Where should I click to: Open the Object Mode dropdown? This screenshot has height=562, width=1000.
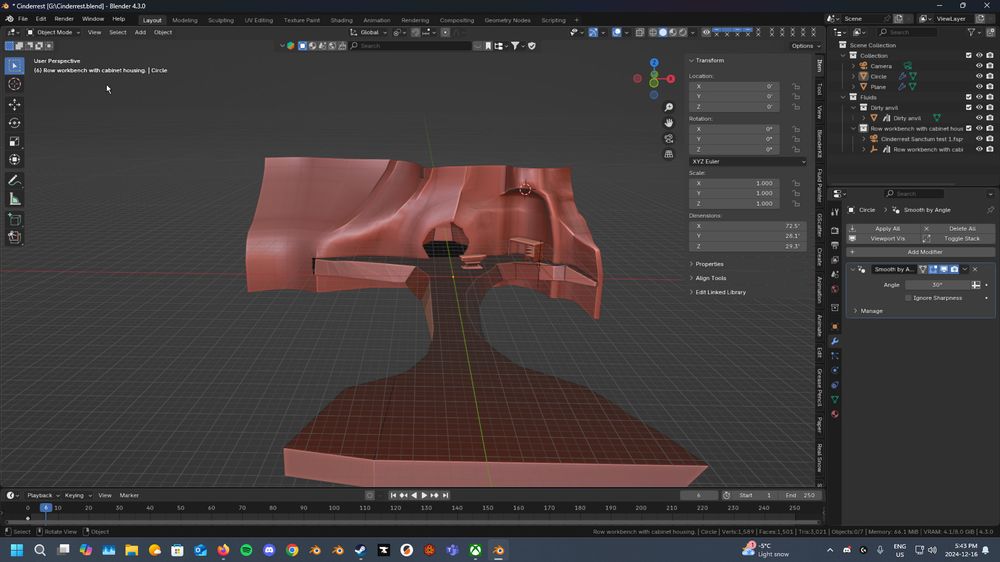(54, 32)
